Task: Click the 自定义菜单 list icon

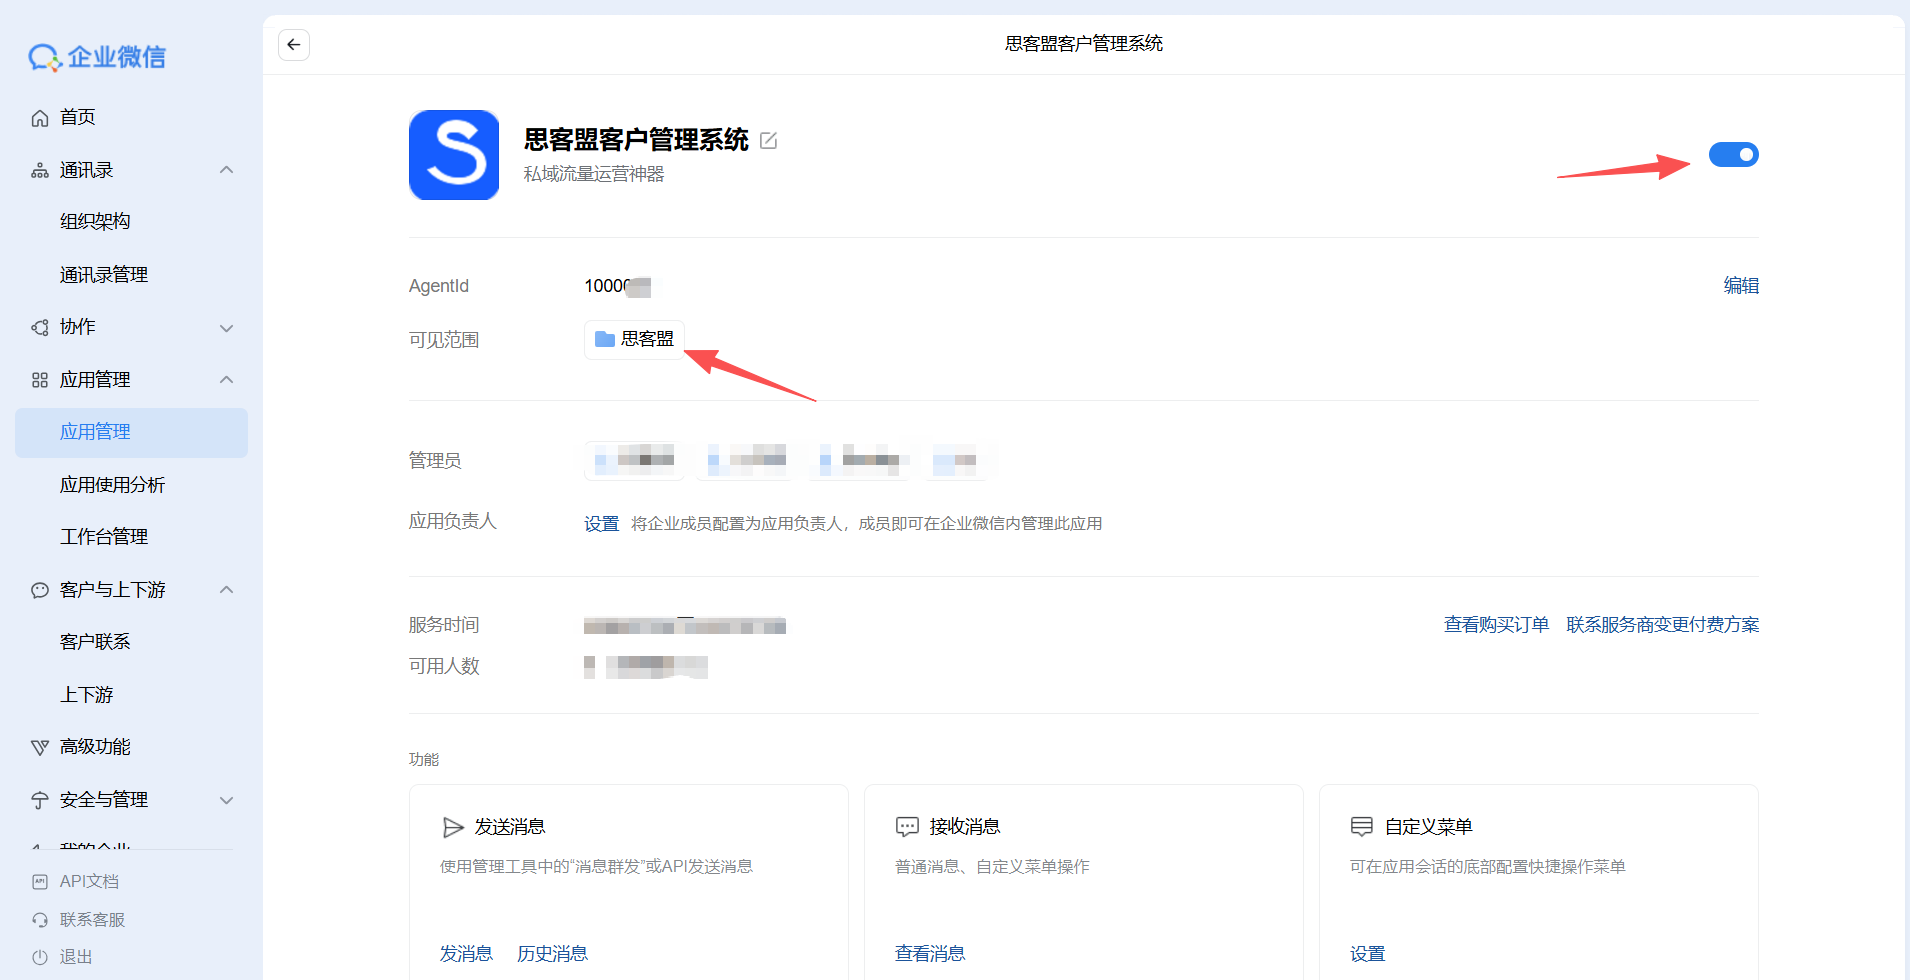Action: 1362,827
